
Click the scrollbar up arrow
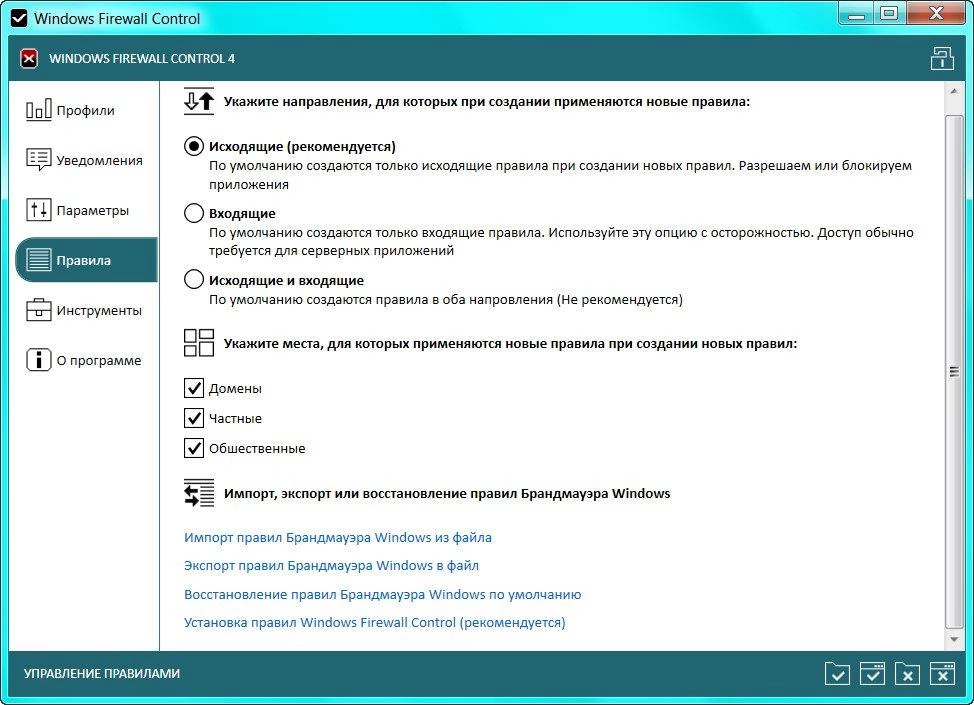954,92
